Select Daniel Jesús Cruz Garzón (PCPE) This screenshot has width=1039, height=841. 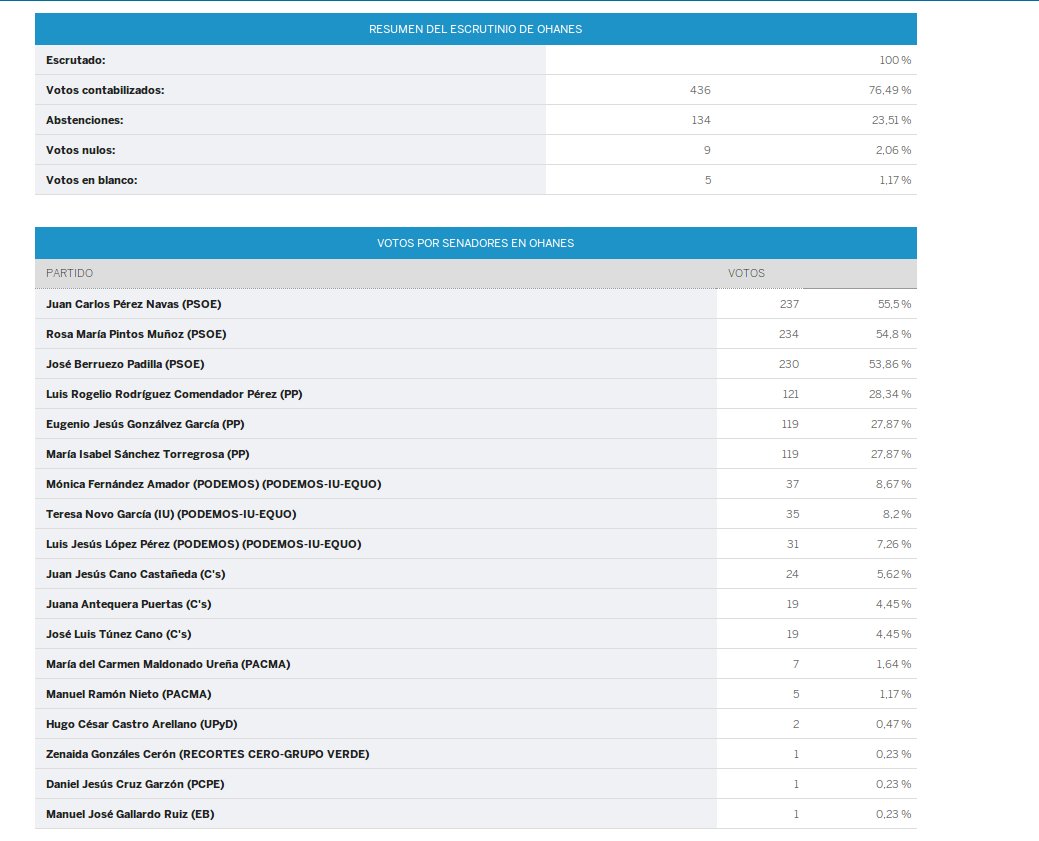[x=135, y=784]
